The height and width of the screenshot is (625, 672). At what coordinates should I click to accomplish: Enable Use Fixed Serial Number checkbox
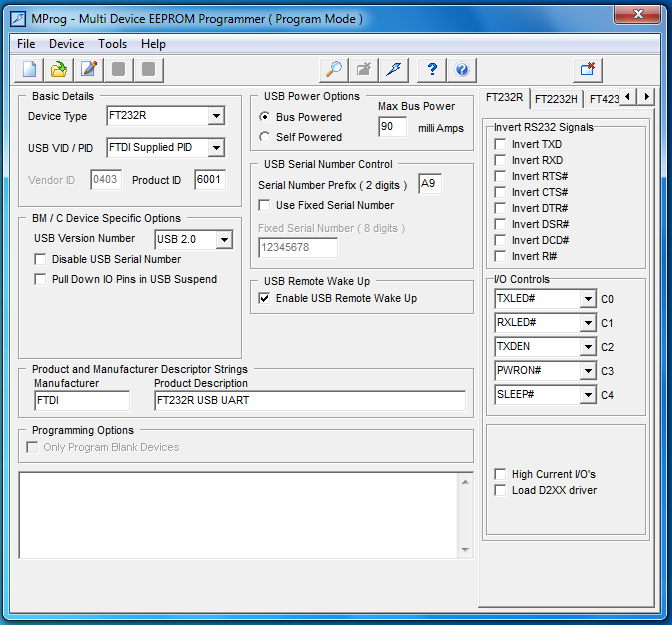(264, 205)
